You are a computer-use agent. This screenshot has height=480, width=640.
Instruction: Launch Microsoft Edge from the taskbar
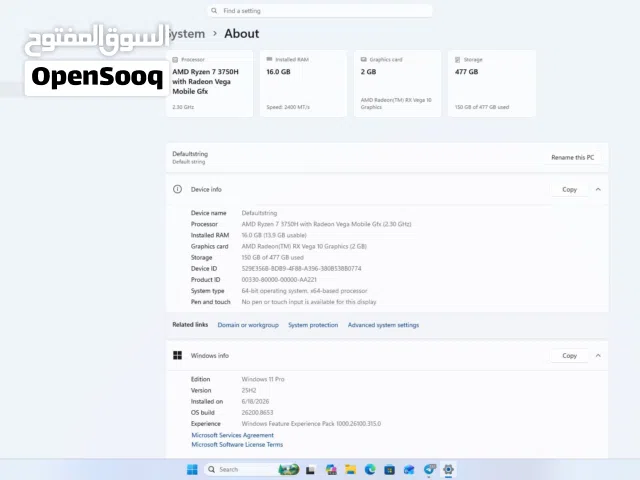point(370,470)
